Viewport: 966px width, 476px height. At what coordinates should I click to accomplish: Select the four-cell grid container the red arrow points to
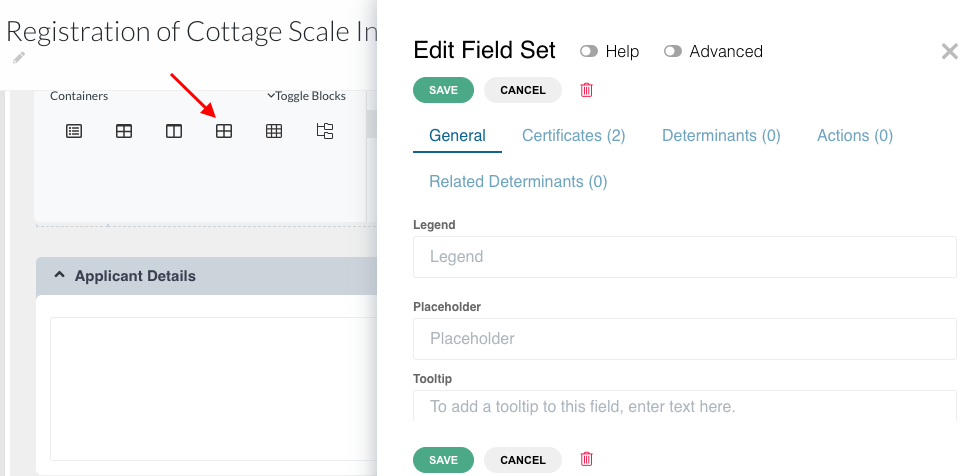click(x=224, y=131)
